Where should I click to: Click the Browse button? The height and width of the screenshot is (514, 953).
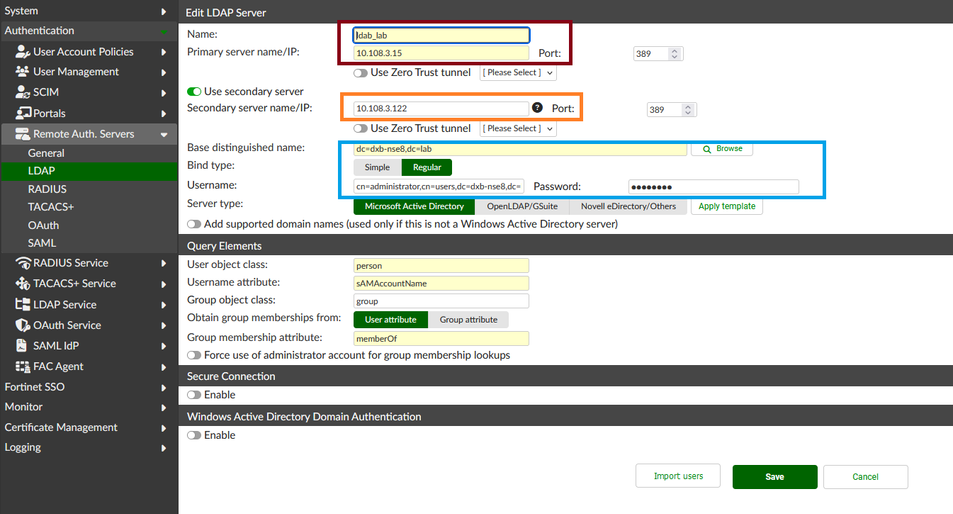tap(722, 149)
